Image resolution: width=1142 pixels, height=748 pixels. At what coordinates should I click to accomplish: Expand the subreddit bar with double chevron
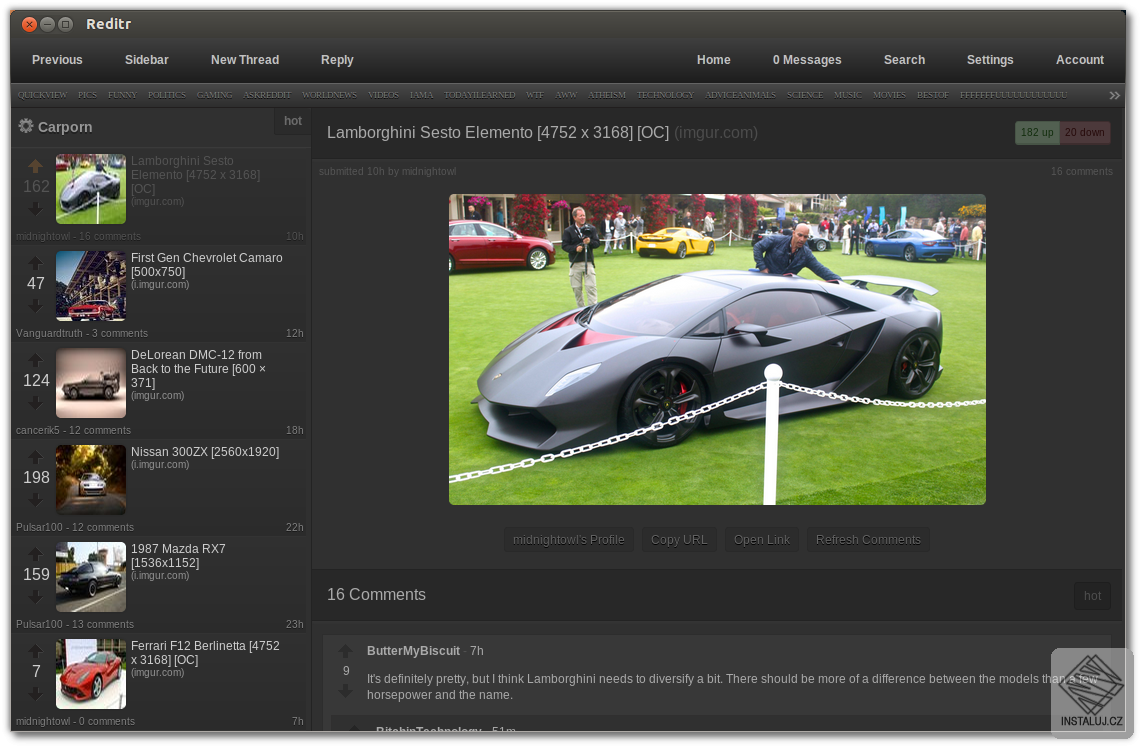click(1114, 95)
